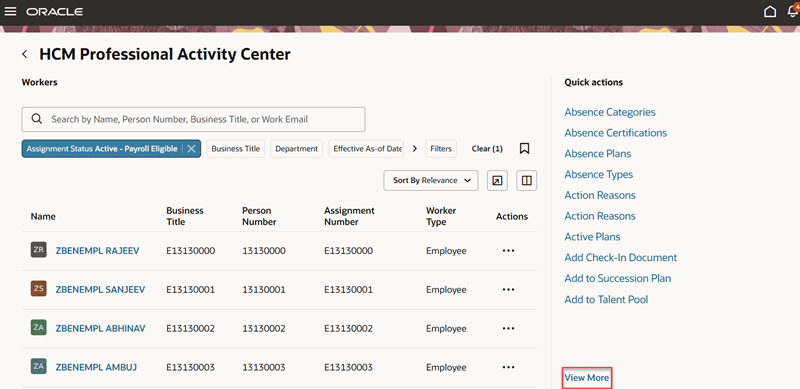The width and height of the screenshot is (800, 389).
Task: Open actions menu for ZBENEMPL AMBUJ
Action: (x=508, y=367)
